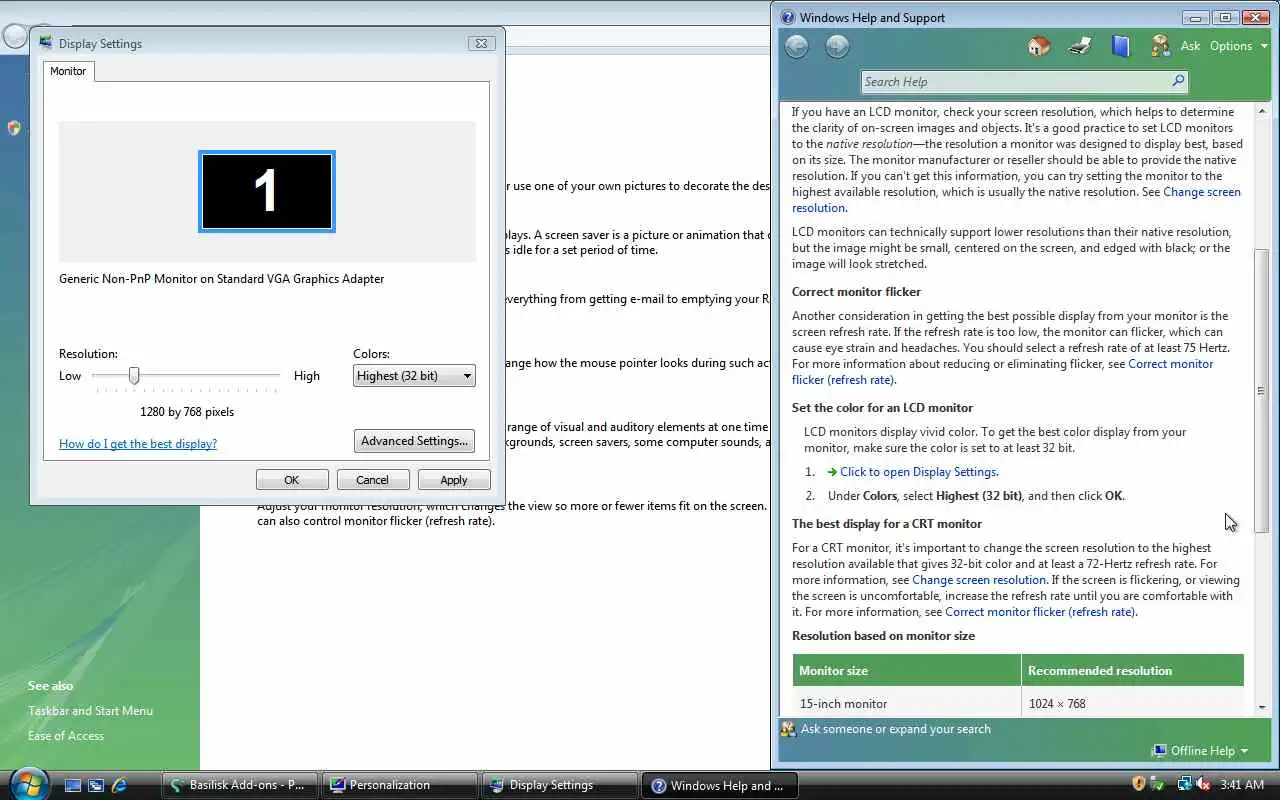1280x800 pixels.
Task: Switch to Personalization taskbar button
Action: click(400, 785)
